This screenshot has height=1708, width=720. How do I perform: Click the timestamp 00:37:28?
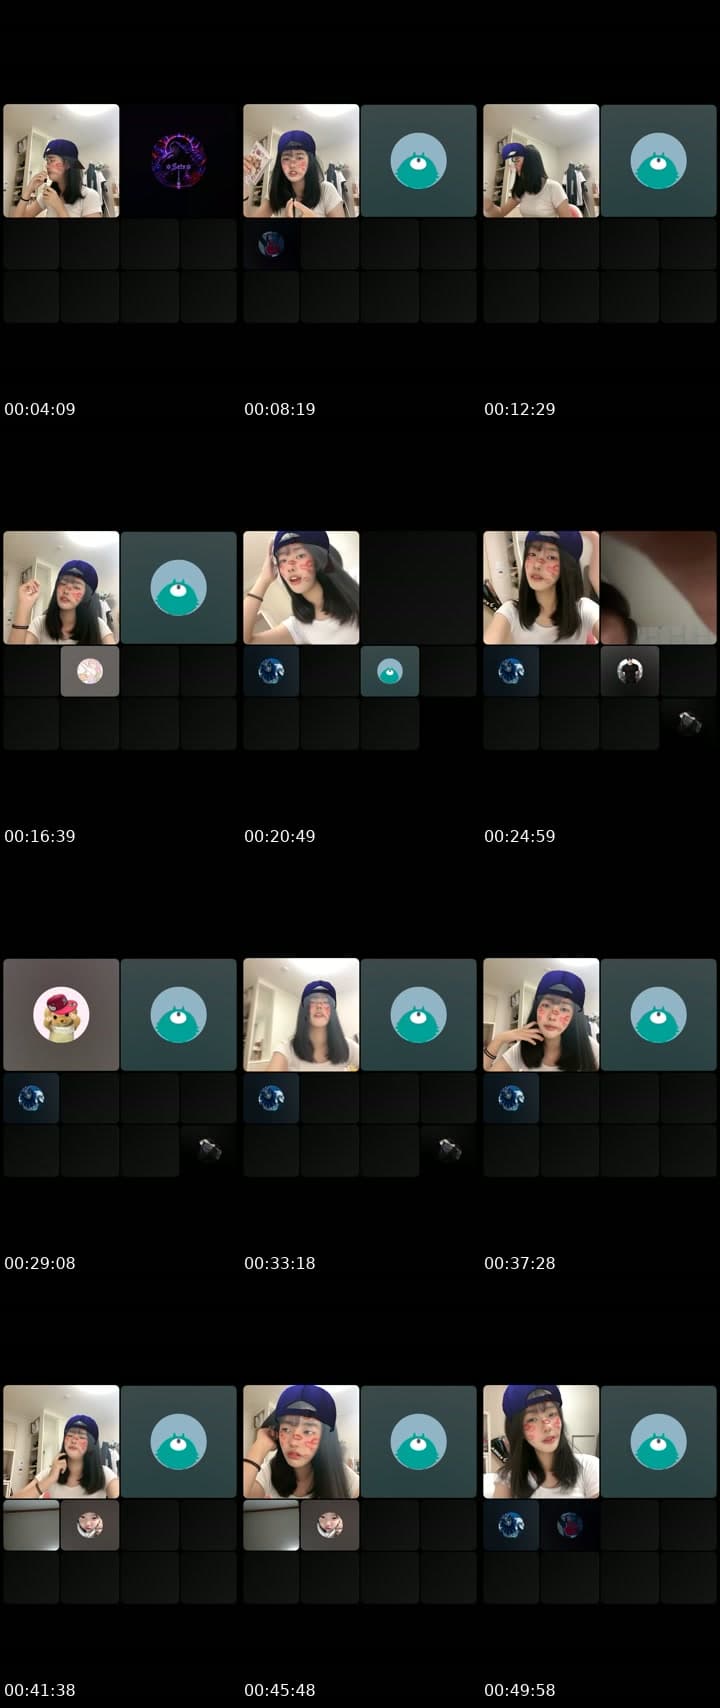point(520,1263)
